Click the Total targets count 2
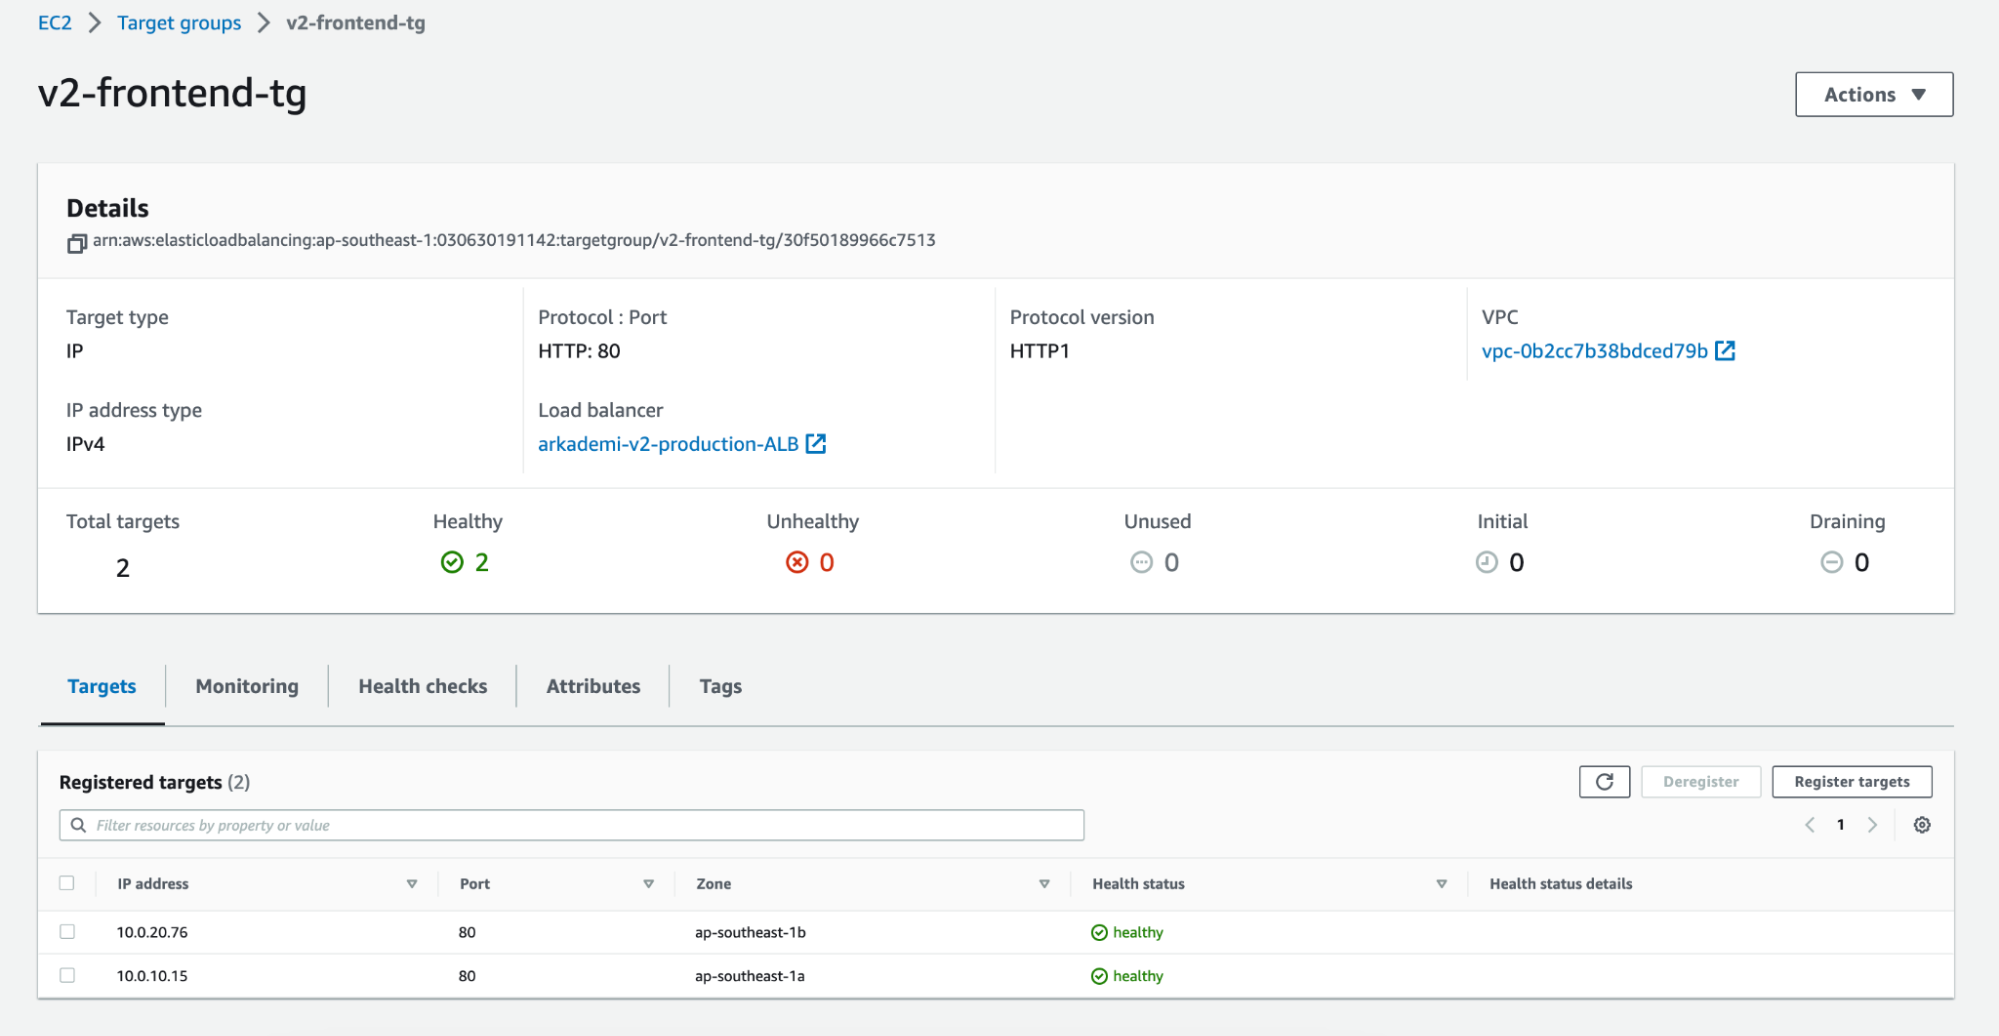 tap(122, 568)
